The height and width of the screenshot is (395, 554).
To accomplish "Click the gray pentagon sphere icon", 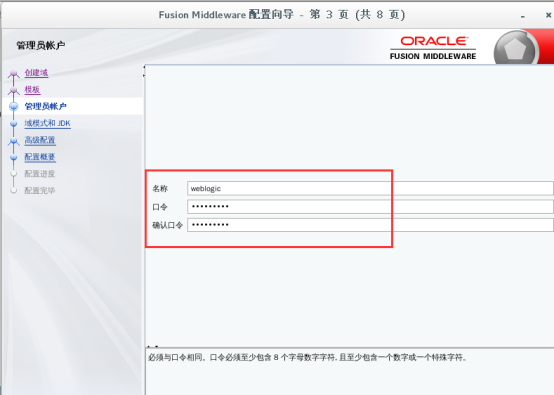I will click(x=515, y=48).
